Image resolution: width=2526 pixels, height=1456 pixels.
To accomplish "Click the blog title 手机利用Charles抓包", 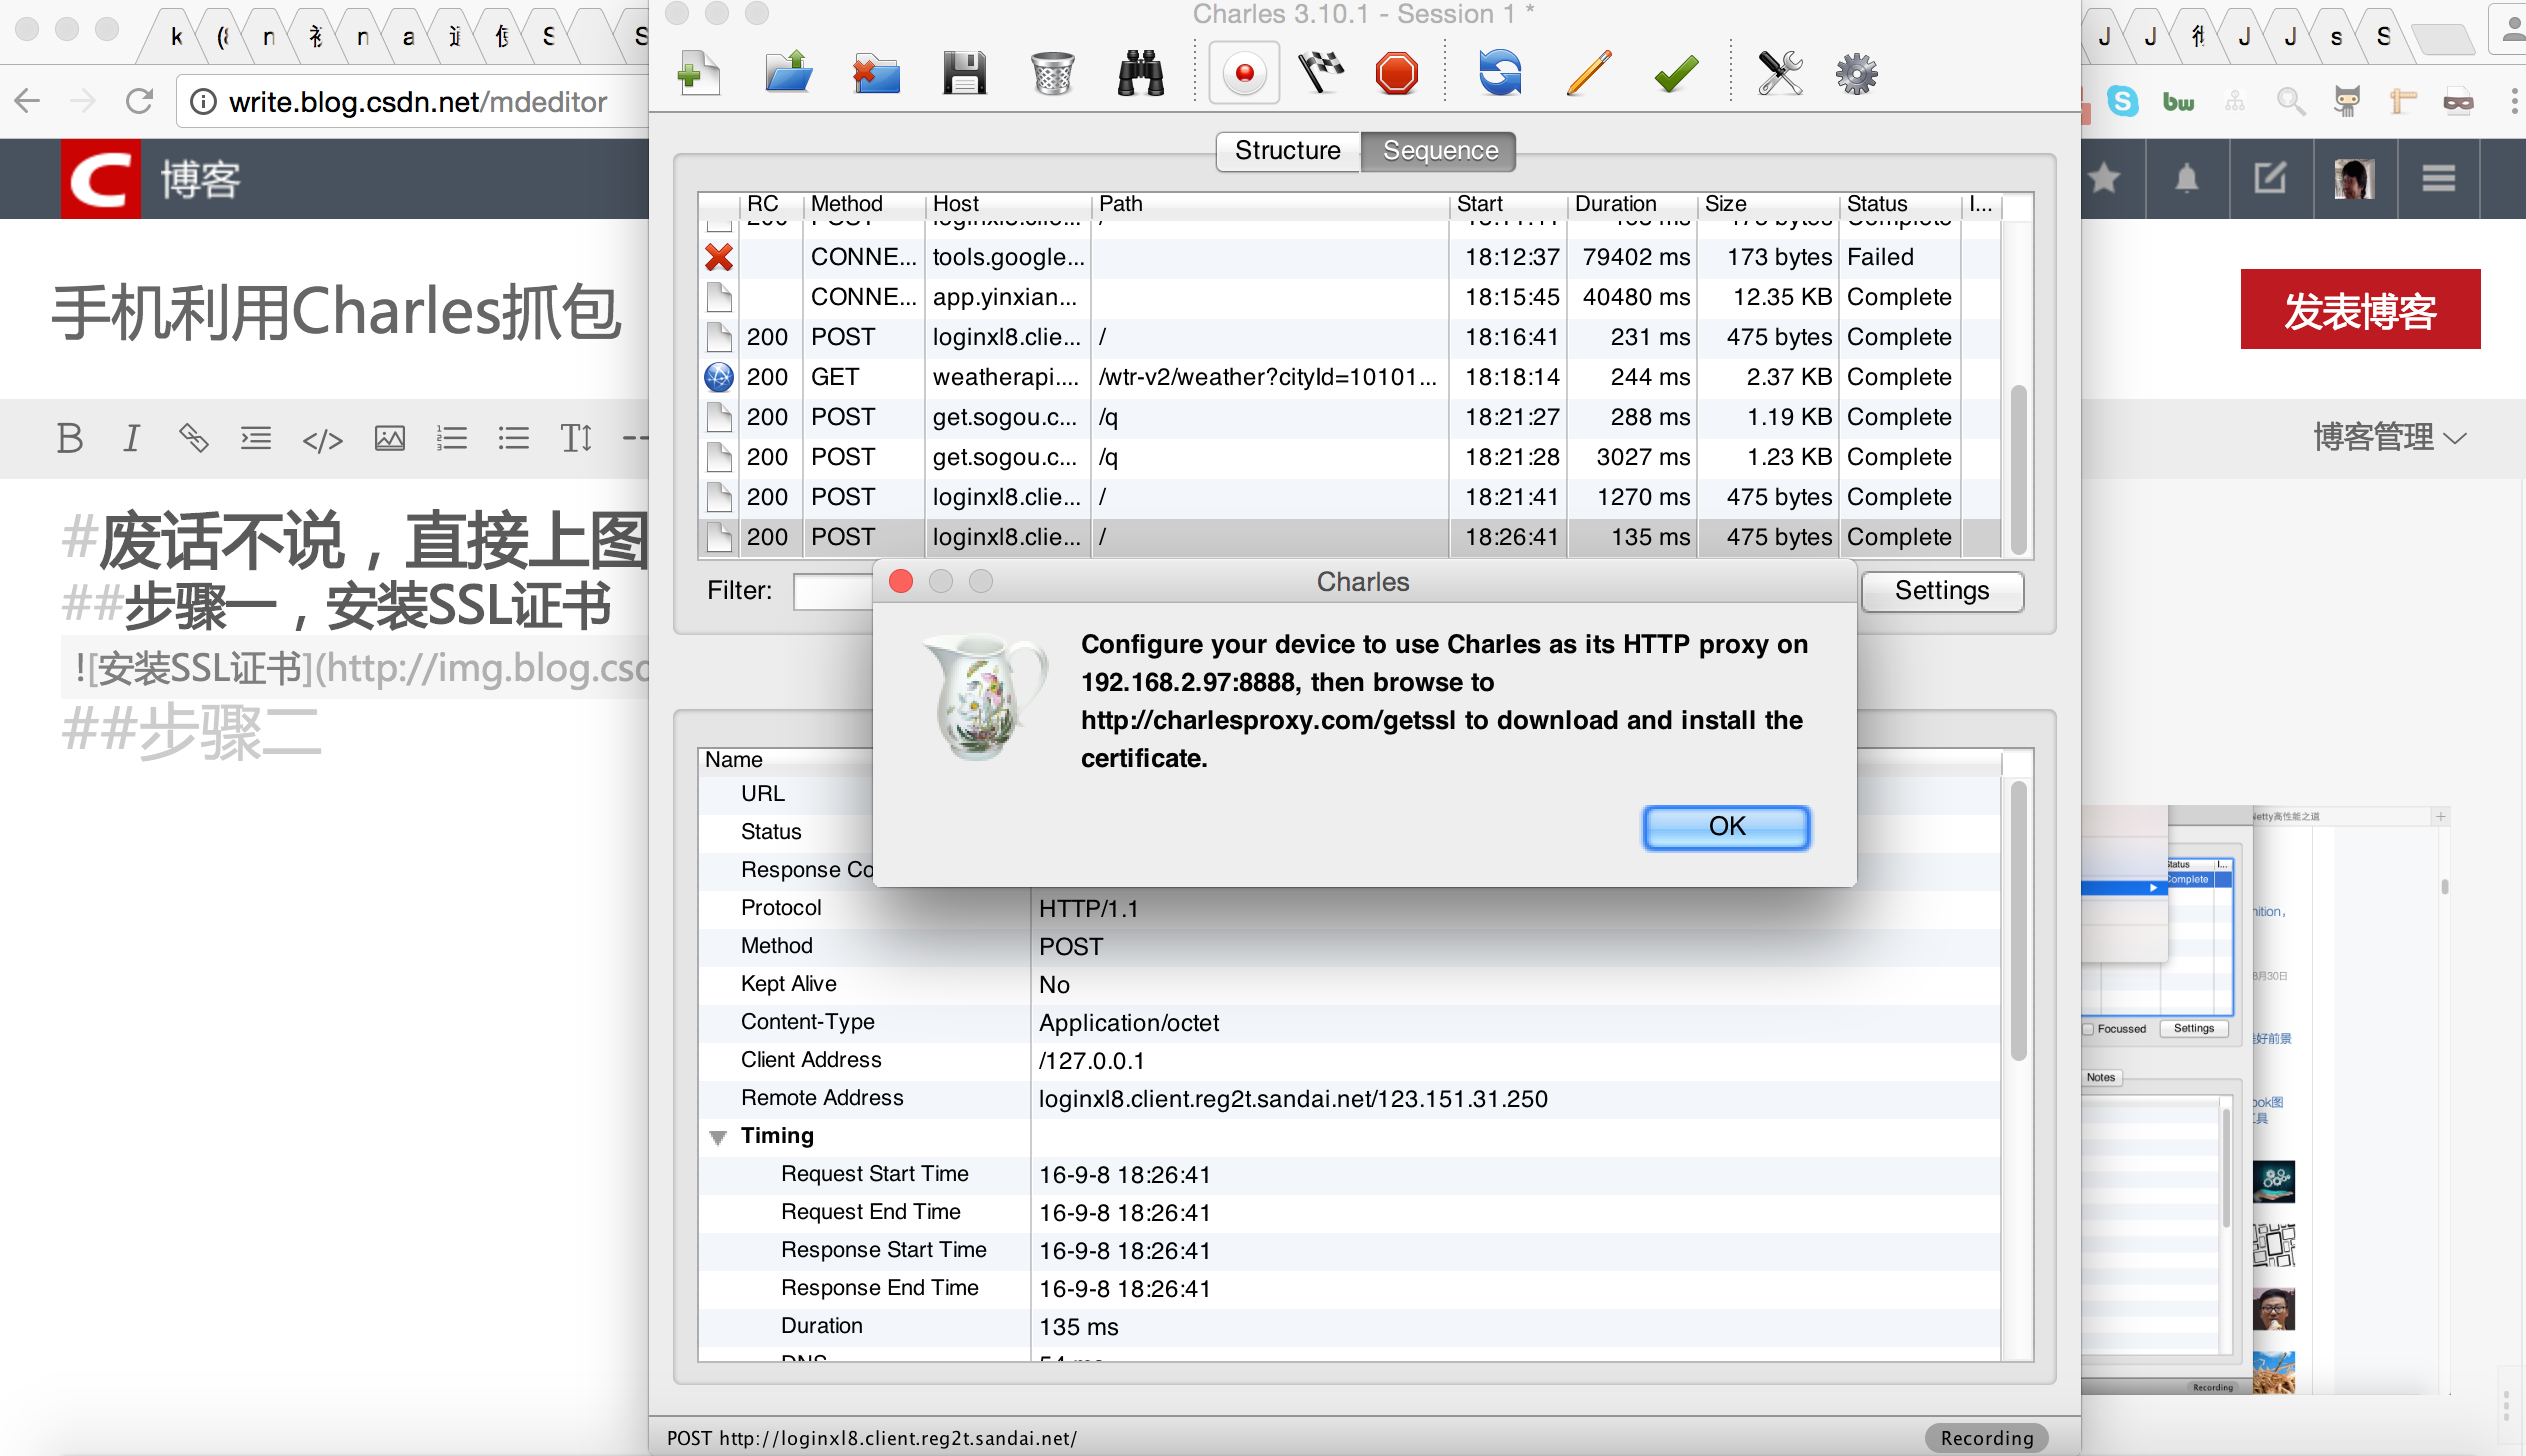I will coord(337,311).
